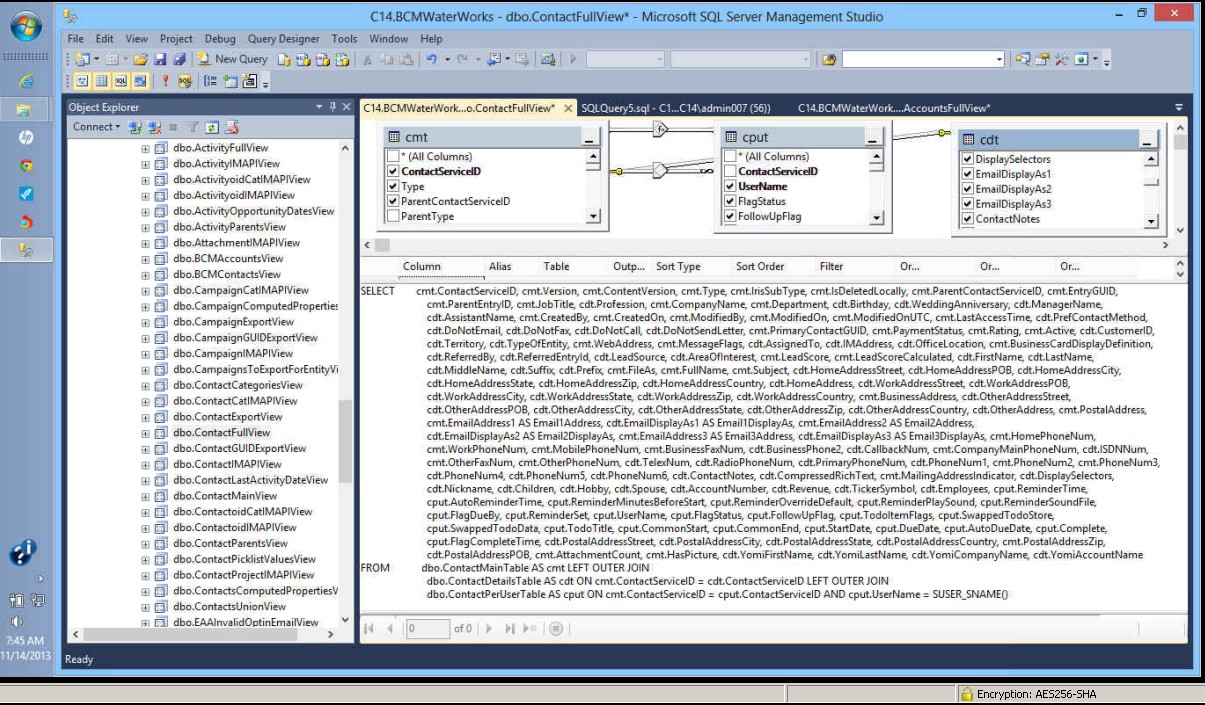
Task: Open the Toolbox wrench icon in toolbar
Action: point(1060,59)
